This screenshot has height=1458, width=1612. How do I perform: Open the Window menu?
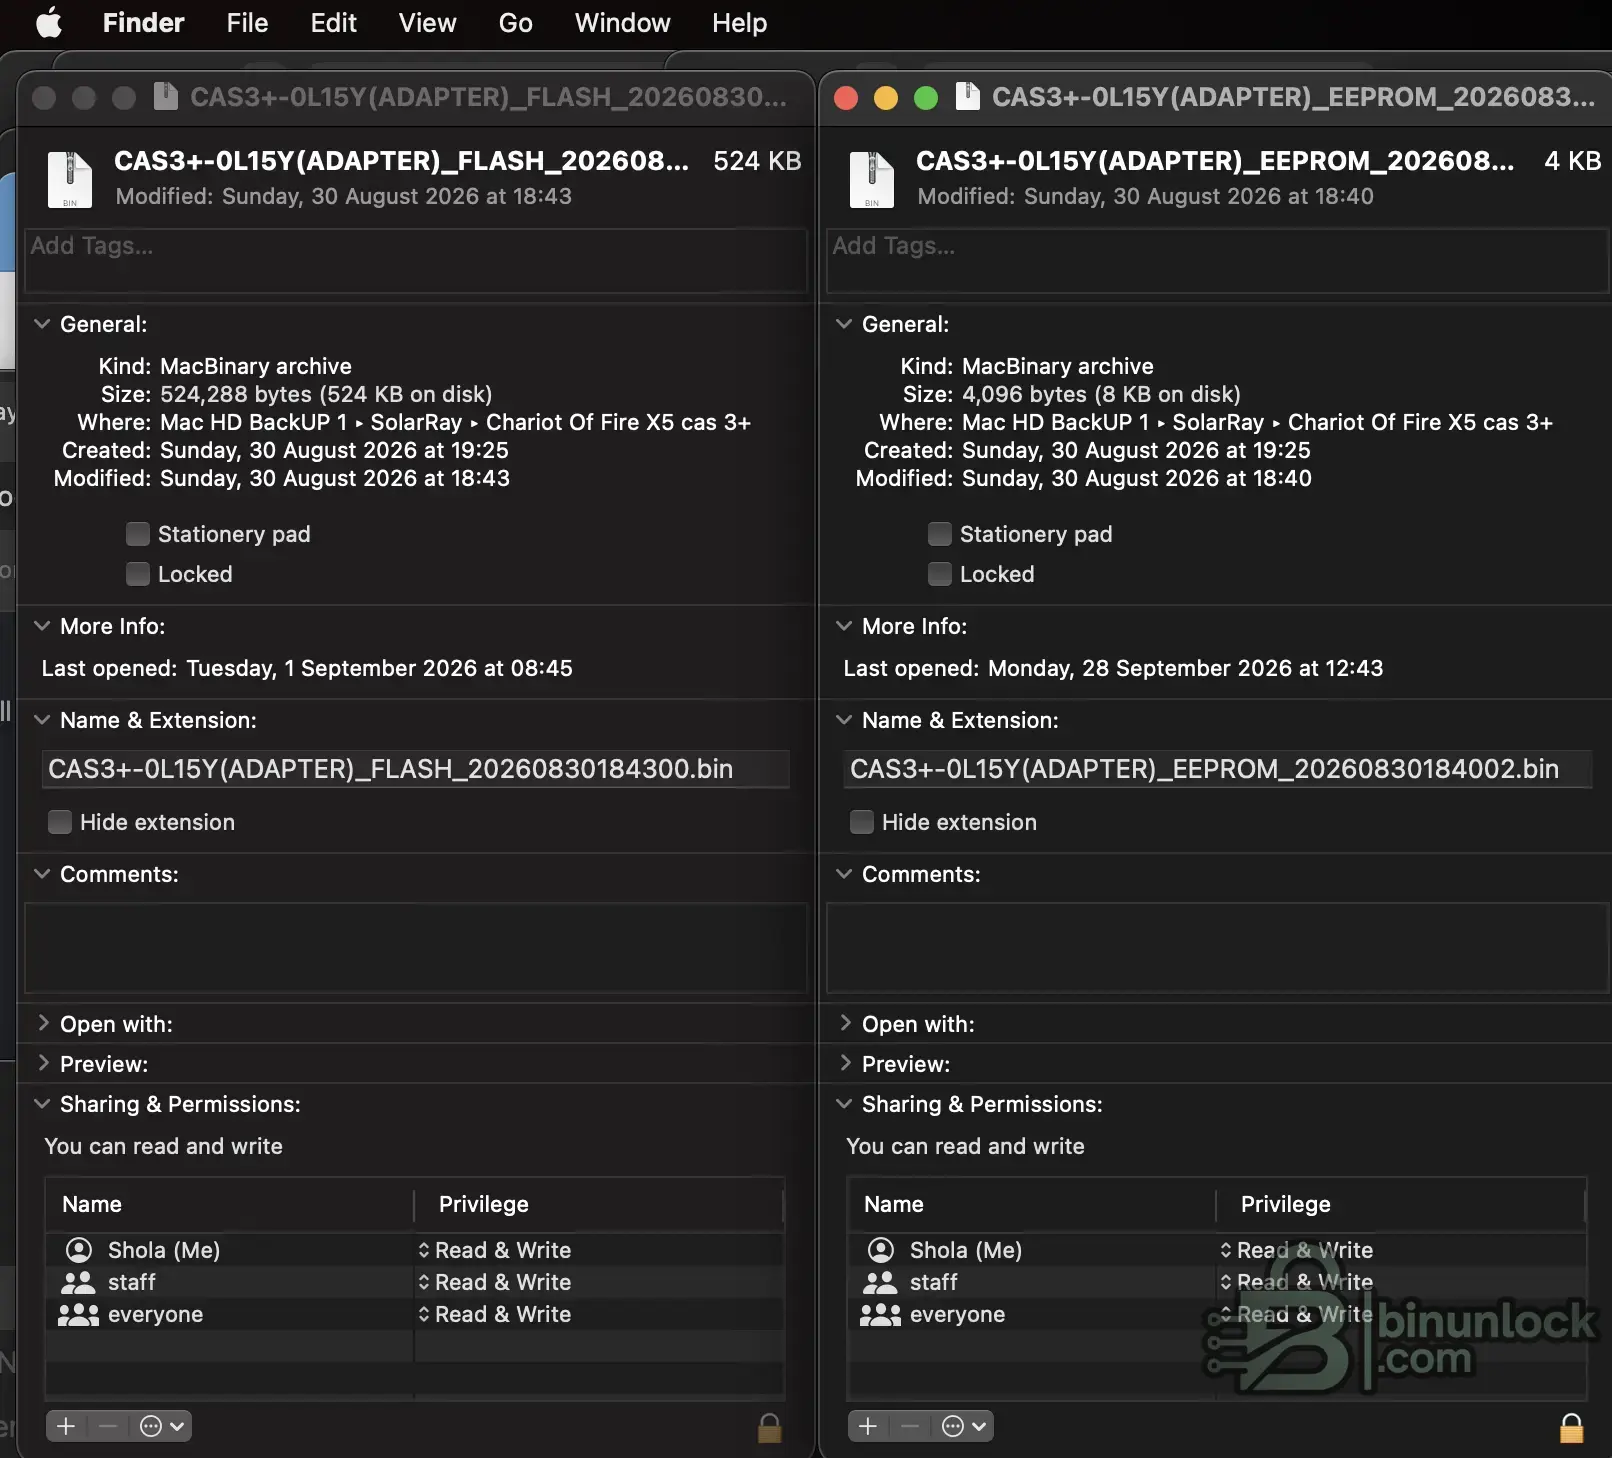pos(622,22)
